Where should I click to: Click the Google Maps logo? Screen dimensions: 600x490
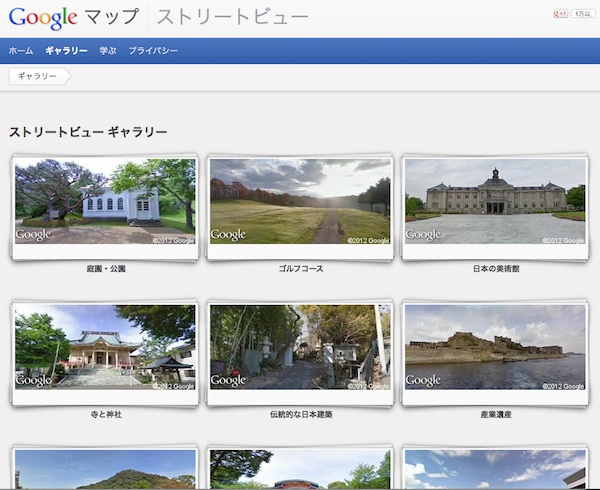pos(73,18)
